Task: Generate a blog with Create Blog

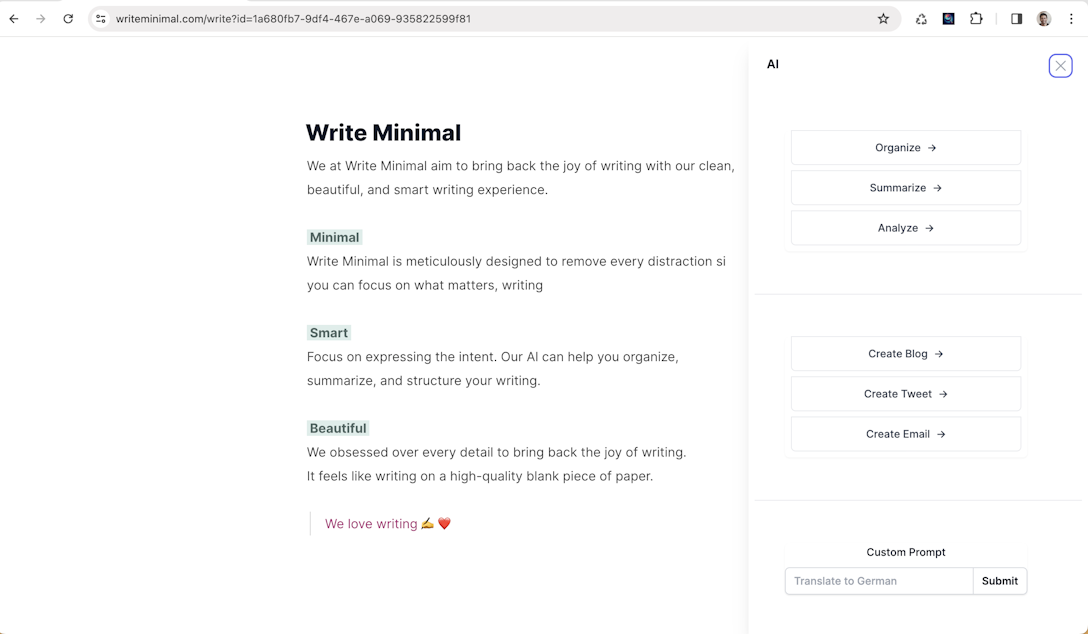Action: click(x=905, y=353)
